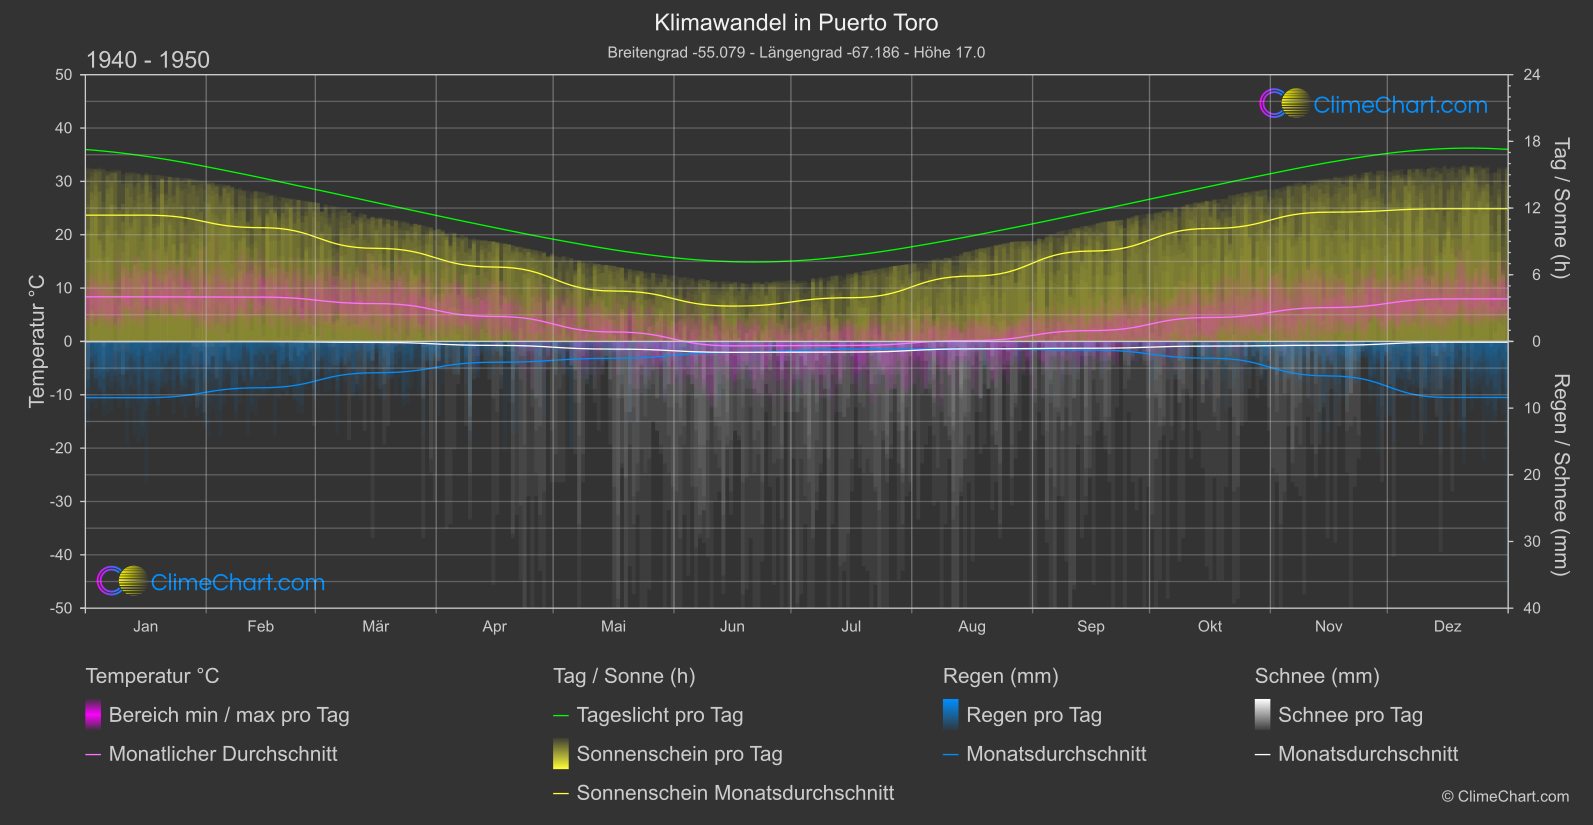
Task: Click the white 'Schnee pro Tag' swatch
Action: tap(1263, 714)
